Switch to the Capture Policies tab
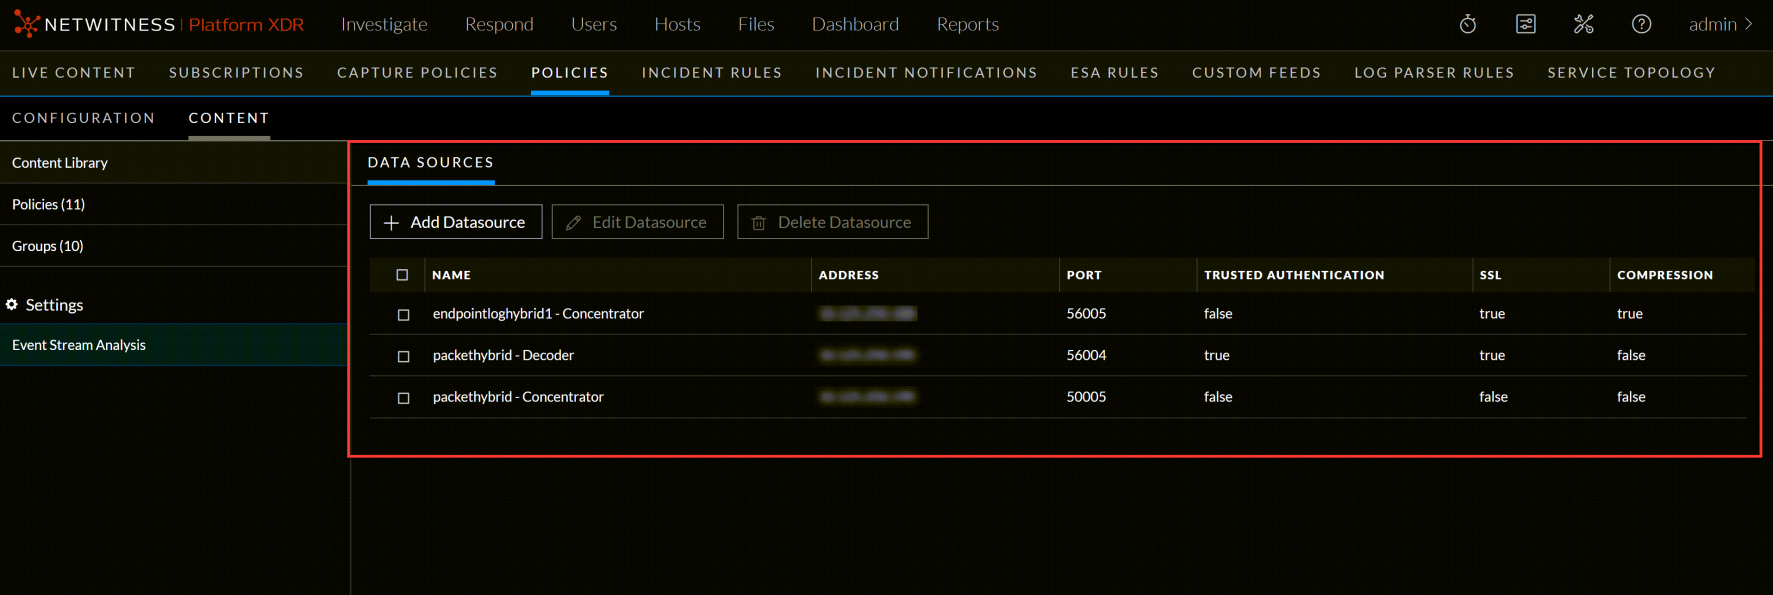This screenshot has width=1773, height=595. click(x=417, y=73)
